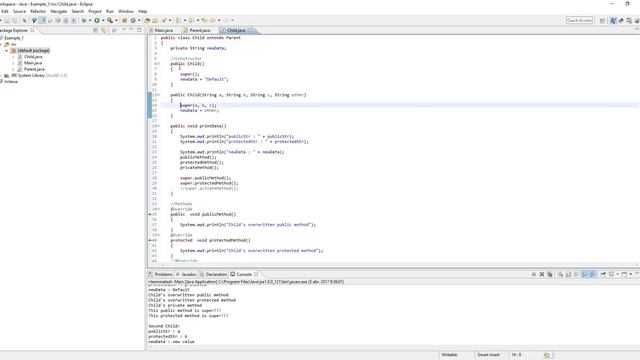Screen dimensions: 640x360
Task: Collapse the (default package) tree node
Action: pos(7,51)
